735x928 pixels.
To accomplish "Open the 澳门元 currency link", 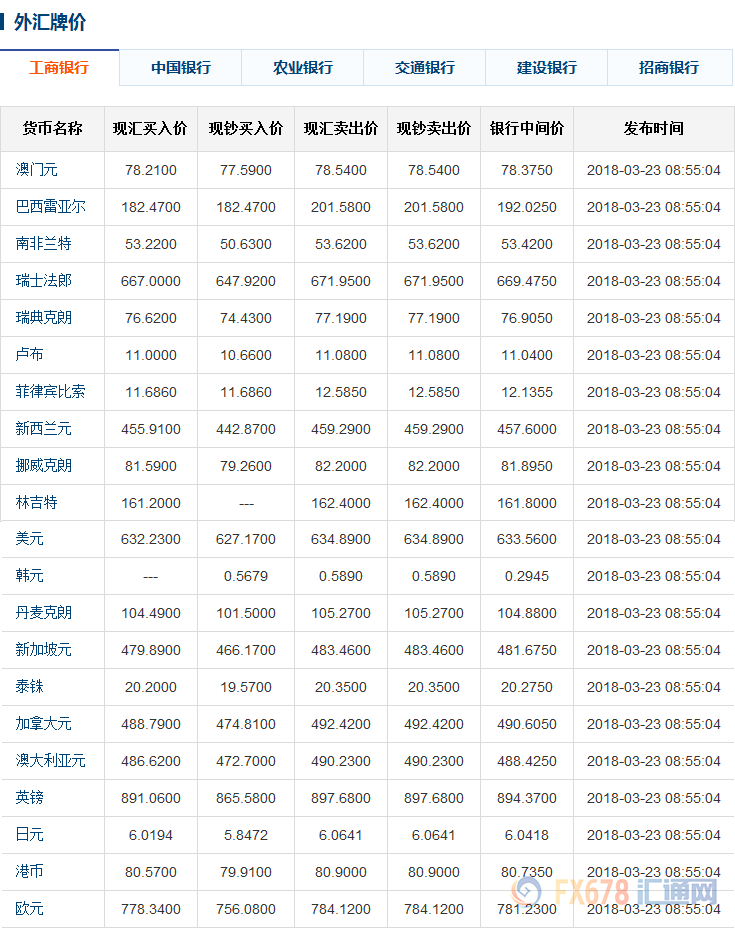I will 37,170.
